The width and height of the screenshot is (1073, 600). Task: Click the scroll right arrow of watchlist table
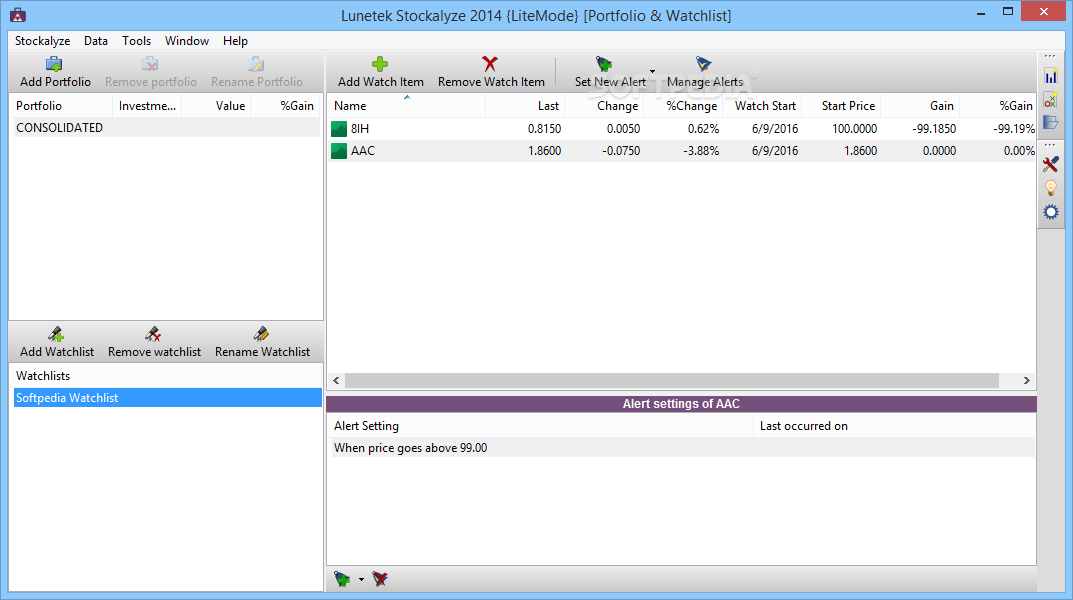1026,380
